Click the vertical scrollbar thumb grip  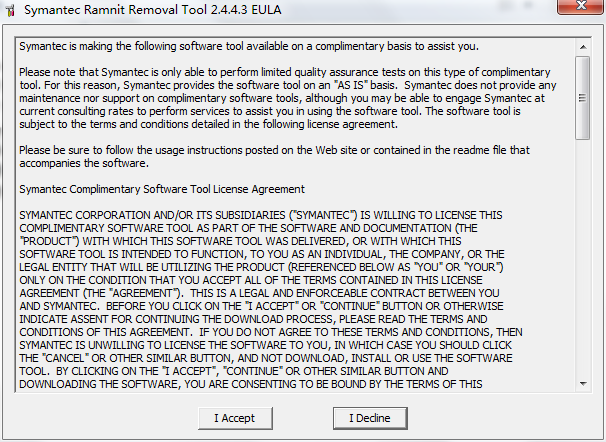582,98
